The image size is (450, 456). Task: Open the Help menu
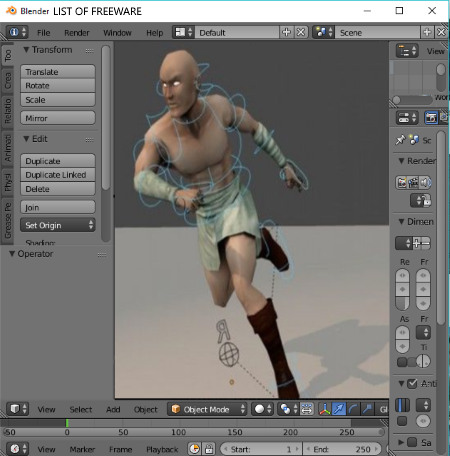[155, 33]
